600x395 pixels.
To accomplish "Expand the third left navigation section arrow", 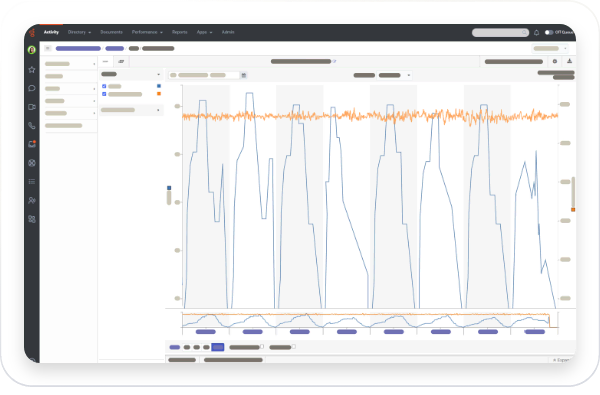I will pos(94,89).
